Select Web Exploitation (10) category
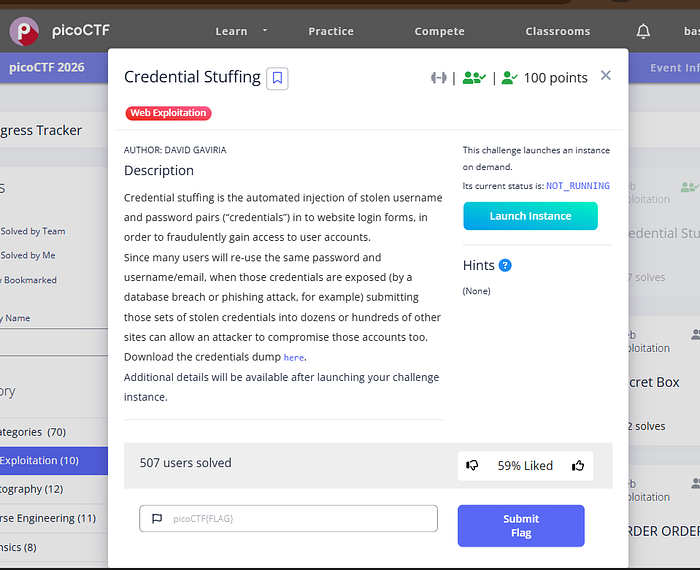 pos(54,461)
